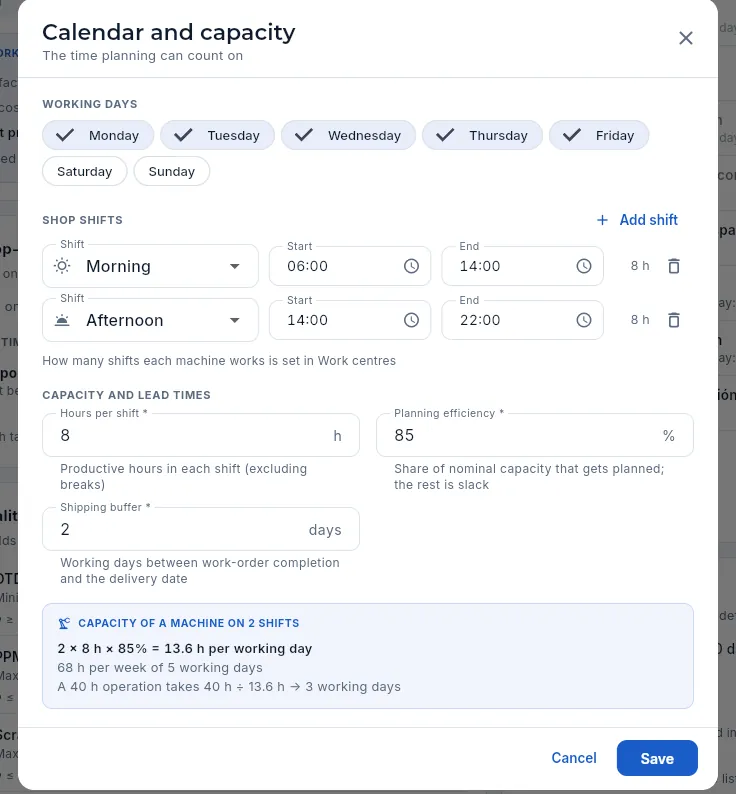This screenshot has height=794, width=736.
Task: Open clock picker for Afternoon end time
Action: [584, 320]
